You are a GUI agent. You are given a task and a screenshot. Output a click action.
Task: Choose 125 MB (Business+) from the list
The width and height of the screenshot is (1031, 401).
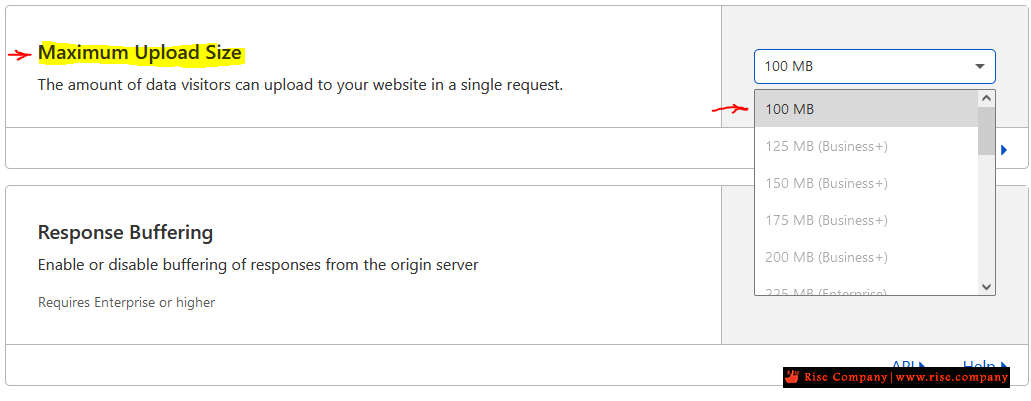coord(867,146)
